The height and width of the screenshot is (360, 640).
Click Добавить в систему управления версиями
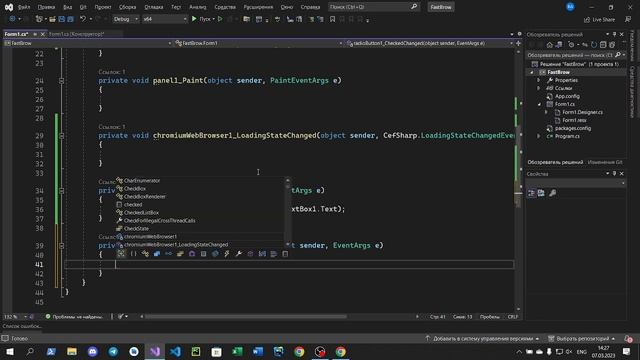coord(483,339)
